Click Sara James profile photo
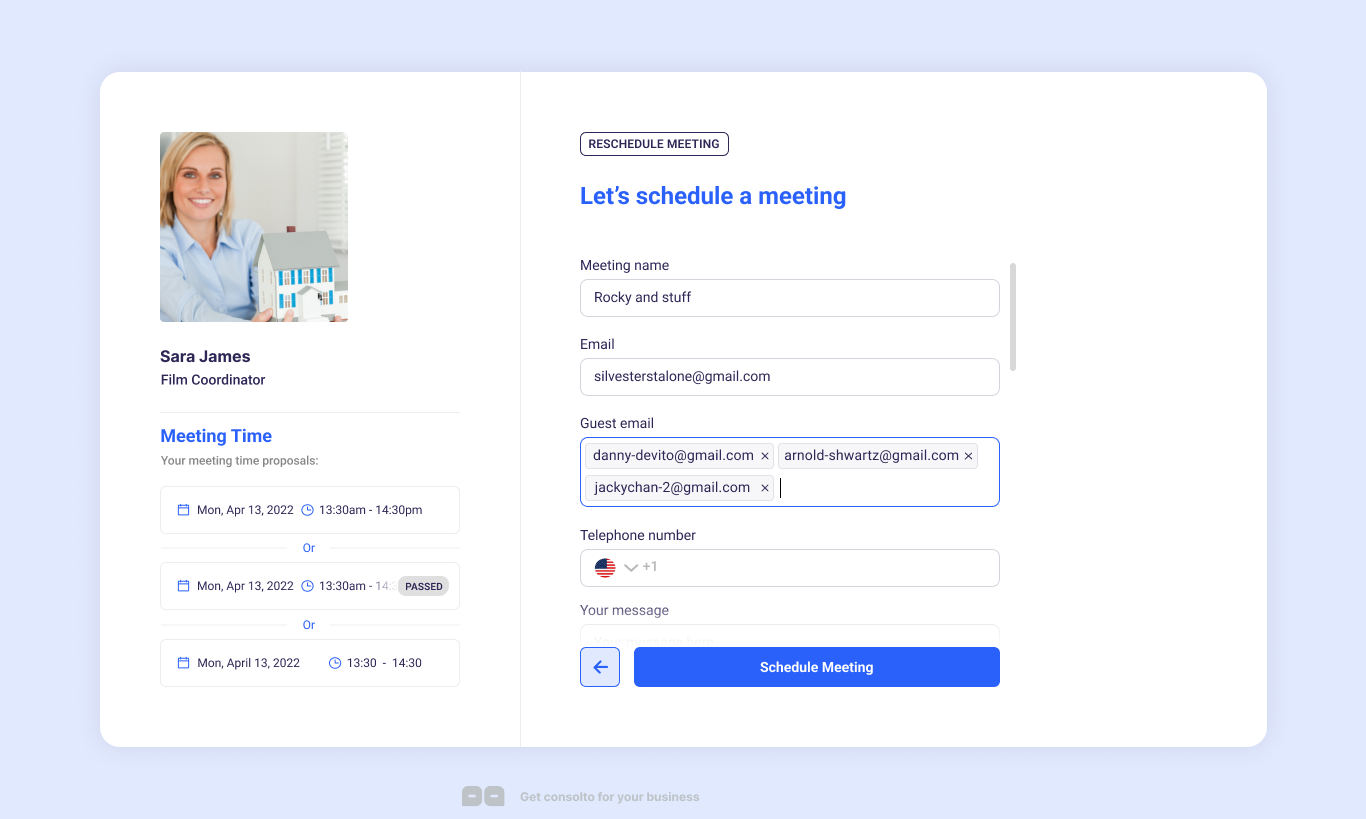The height and width of the screenshot is (819, 1366). 254,227
